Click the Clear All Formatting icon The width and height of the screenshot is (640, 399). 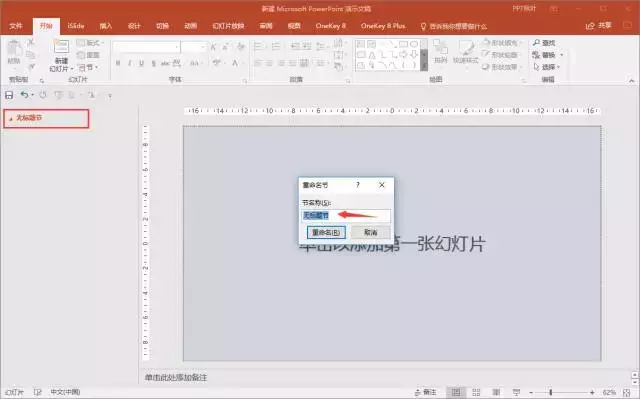241,47
